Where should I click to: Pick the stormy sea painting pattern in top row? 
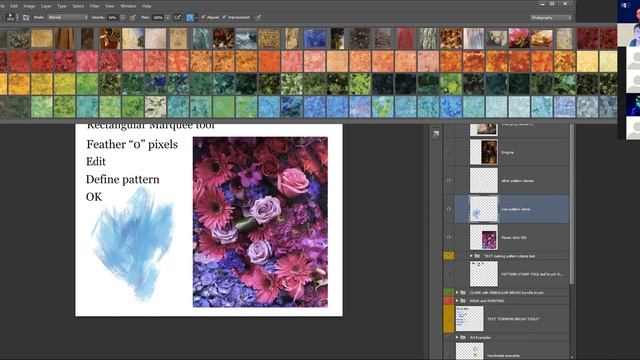[x=247, y=39]
